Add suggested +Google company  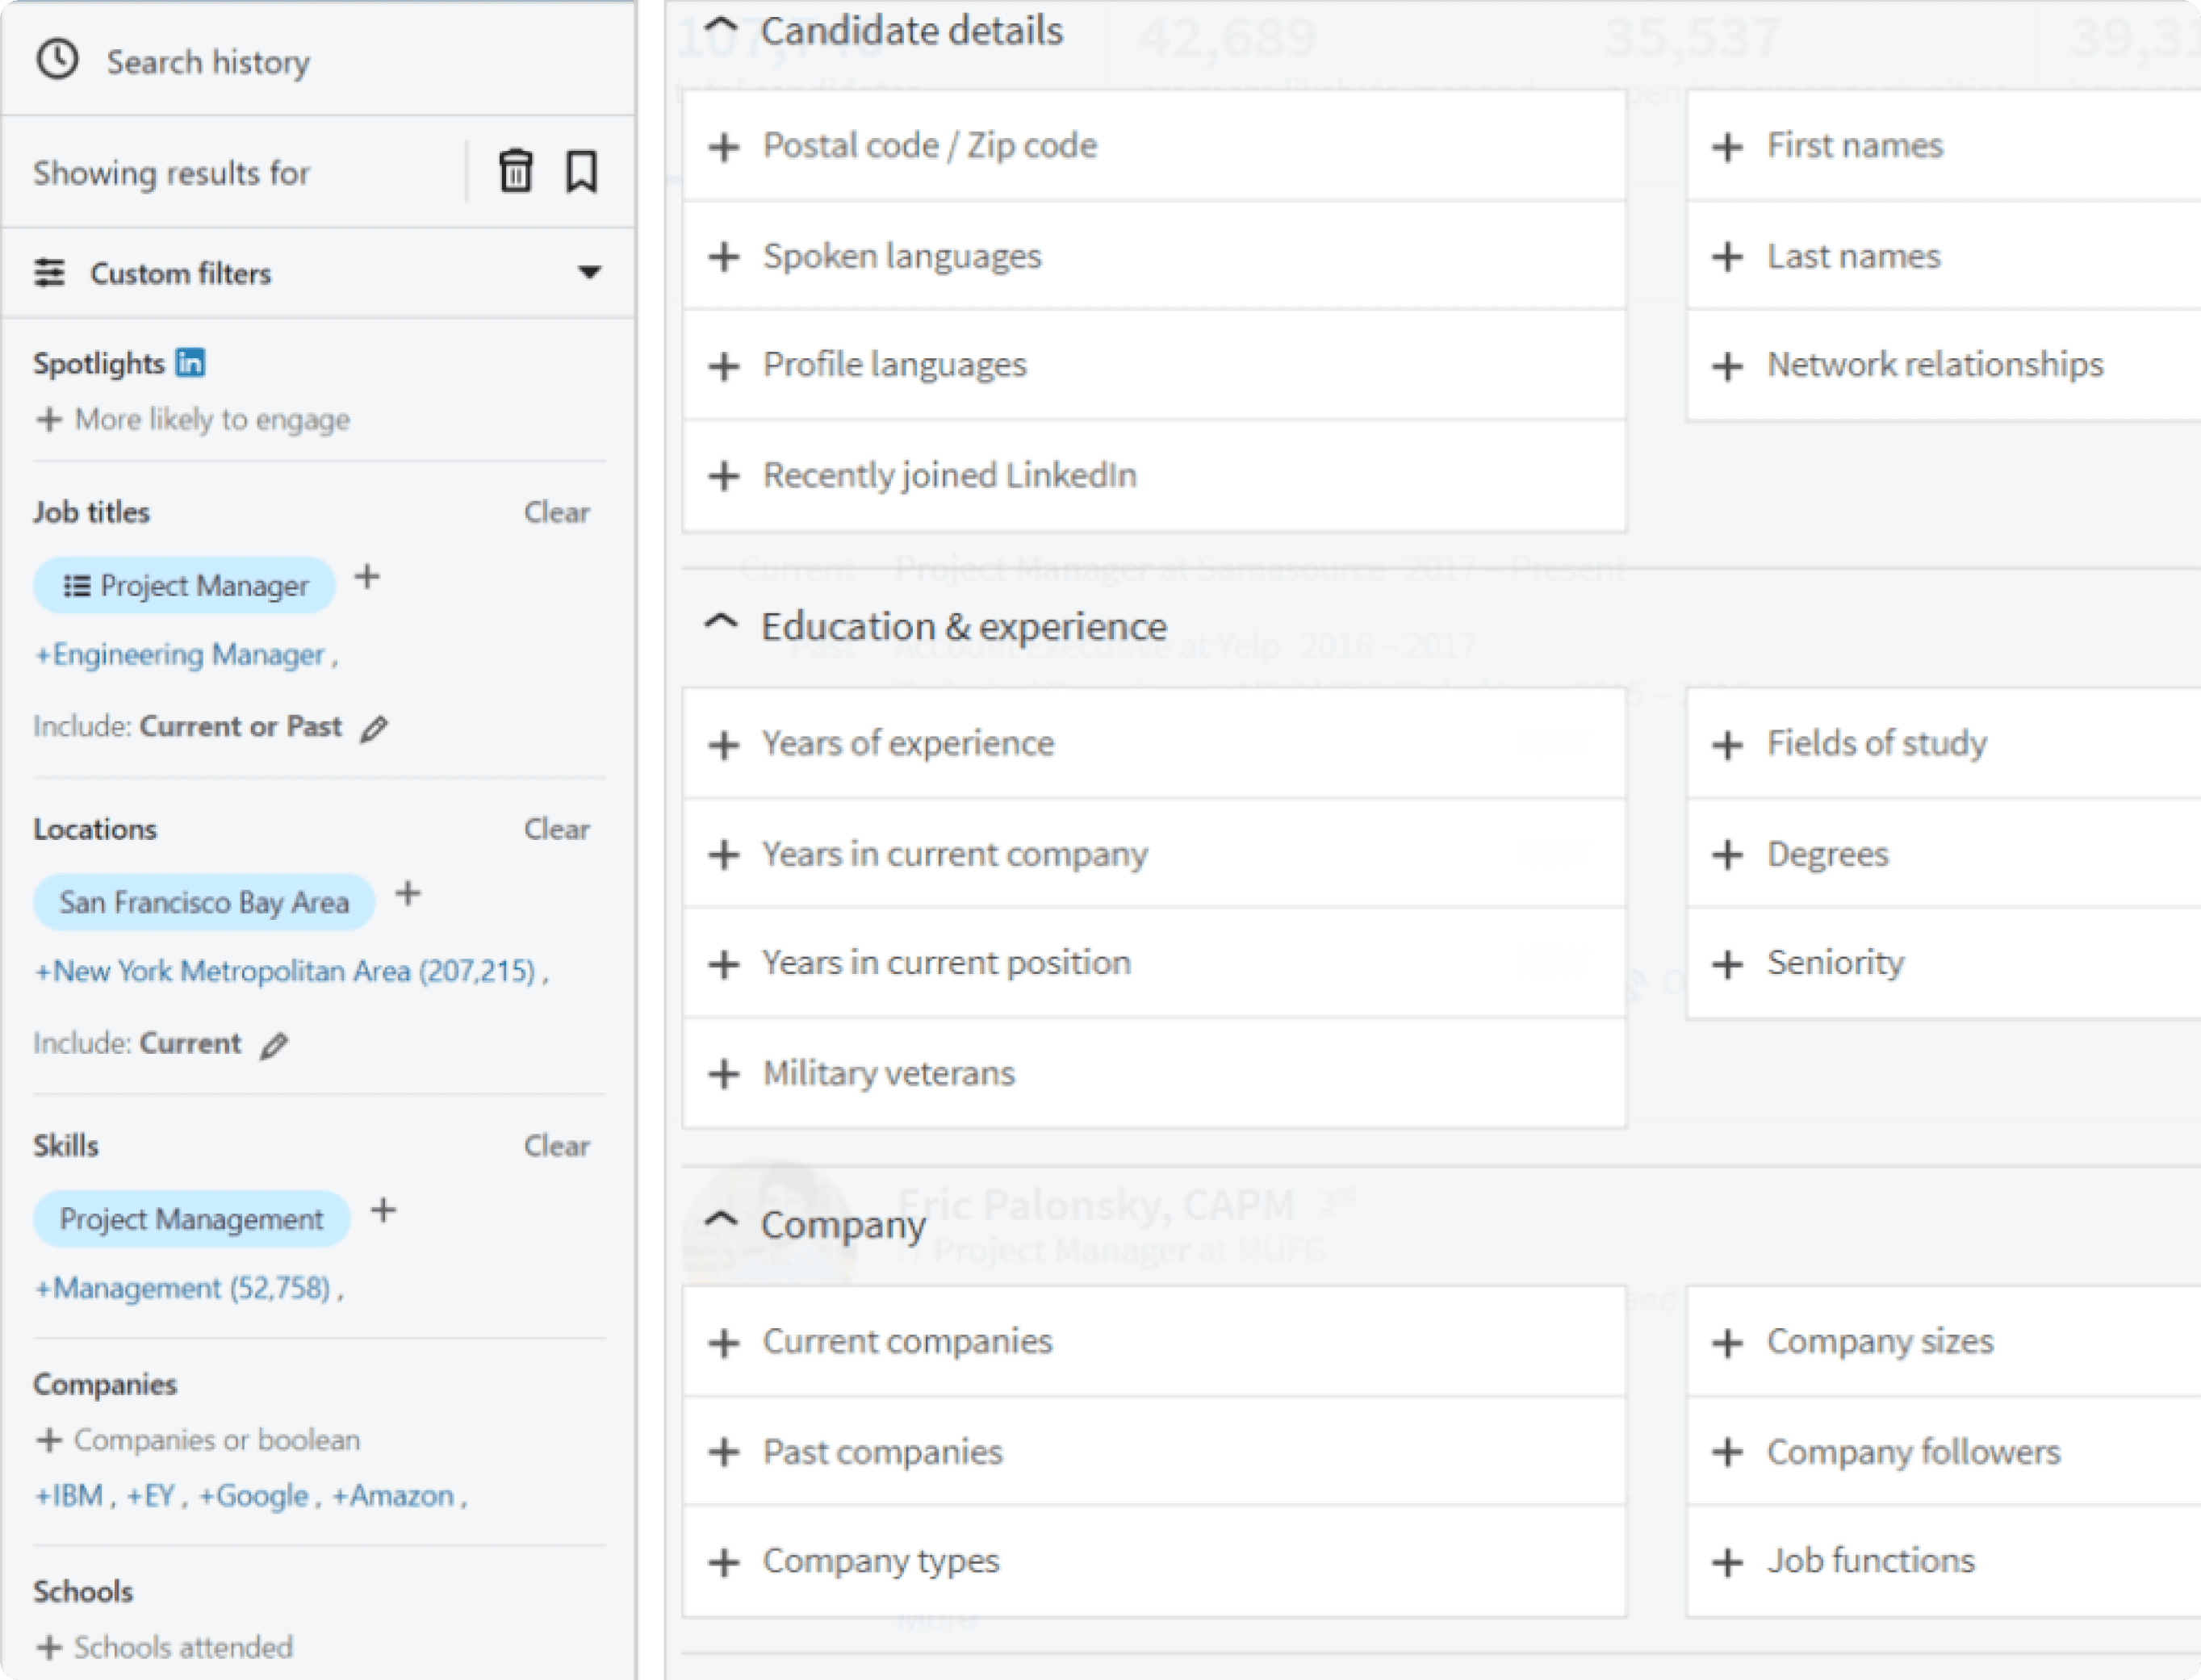(254, 1496)
